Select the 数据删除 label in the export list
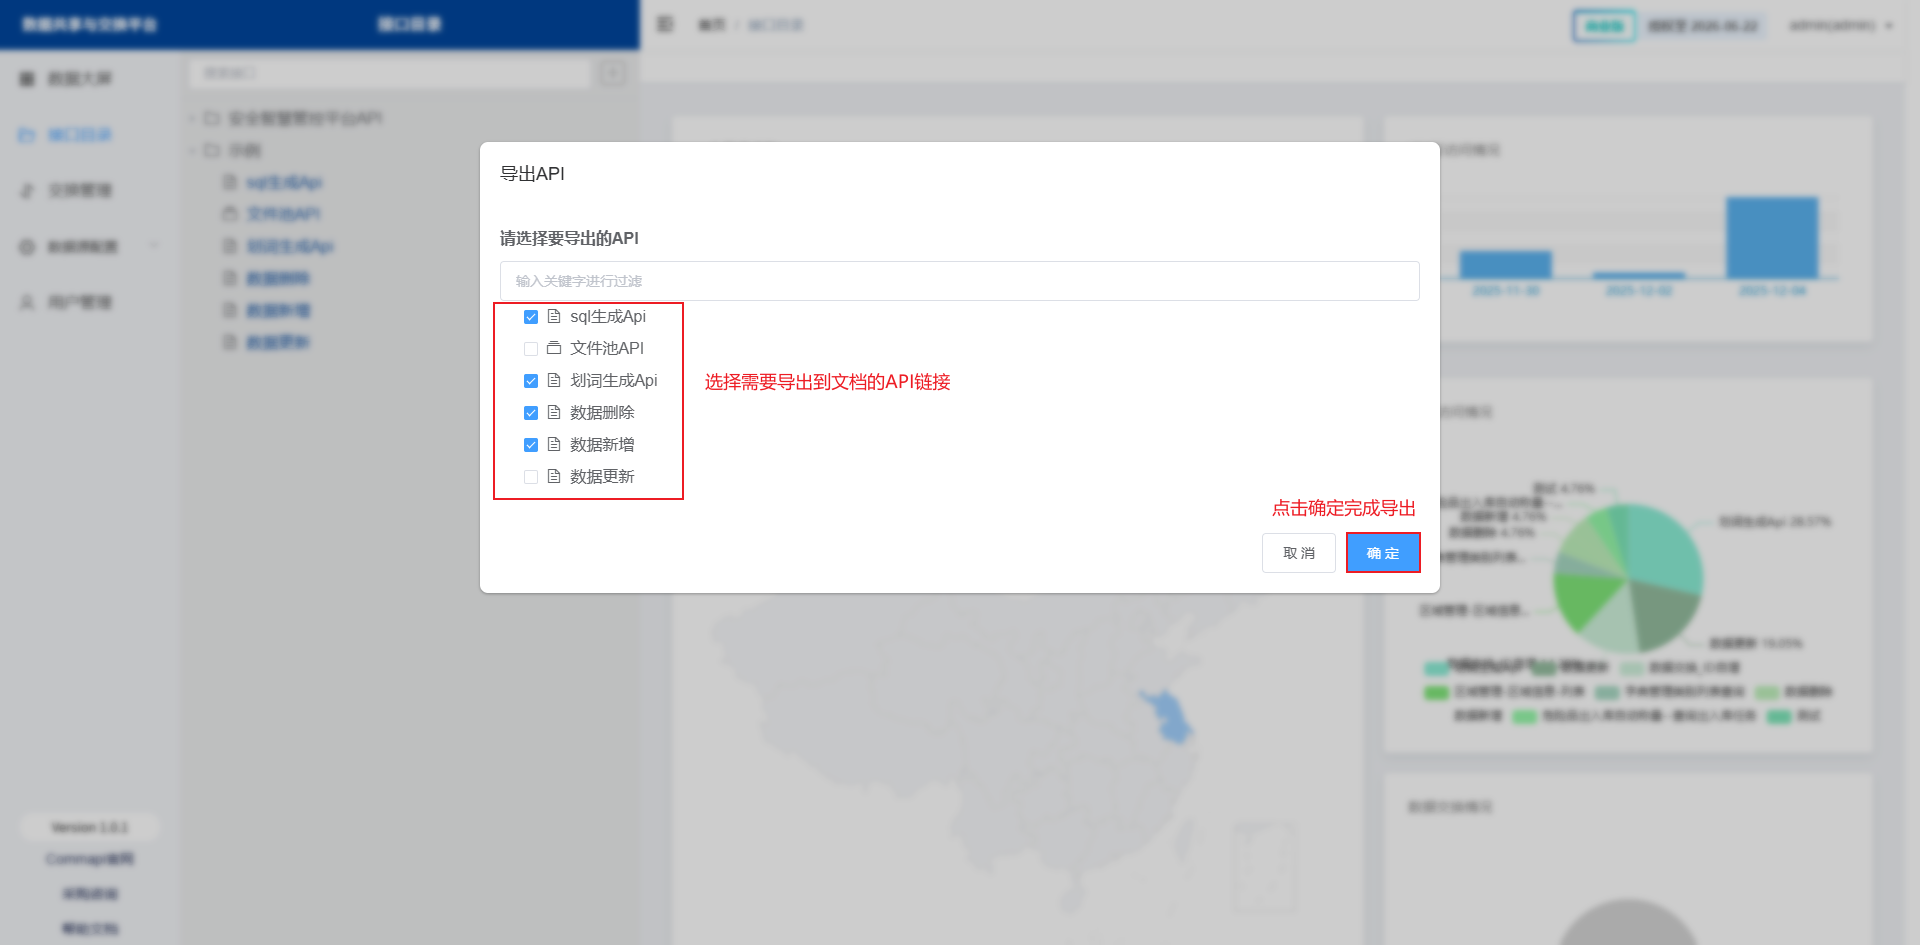This screenshot has height=945, width=1920. coord(602,413)
